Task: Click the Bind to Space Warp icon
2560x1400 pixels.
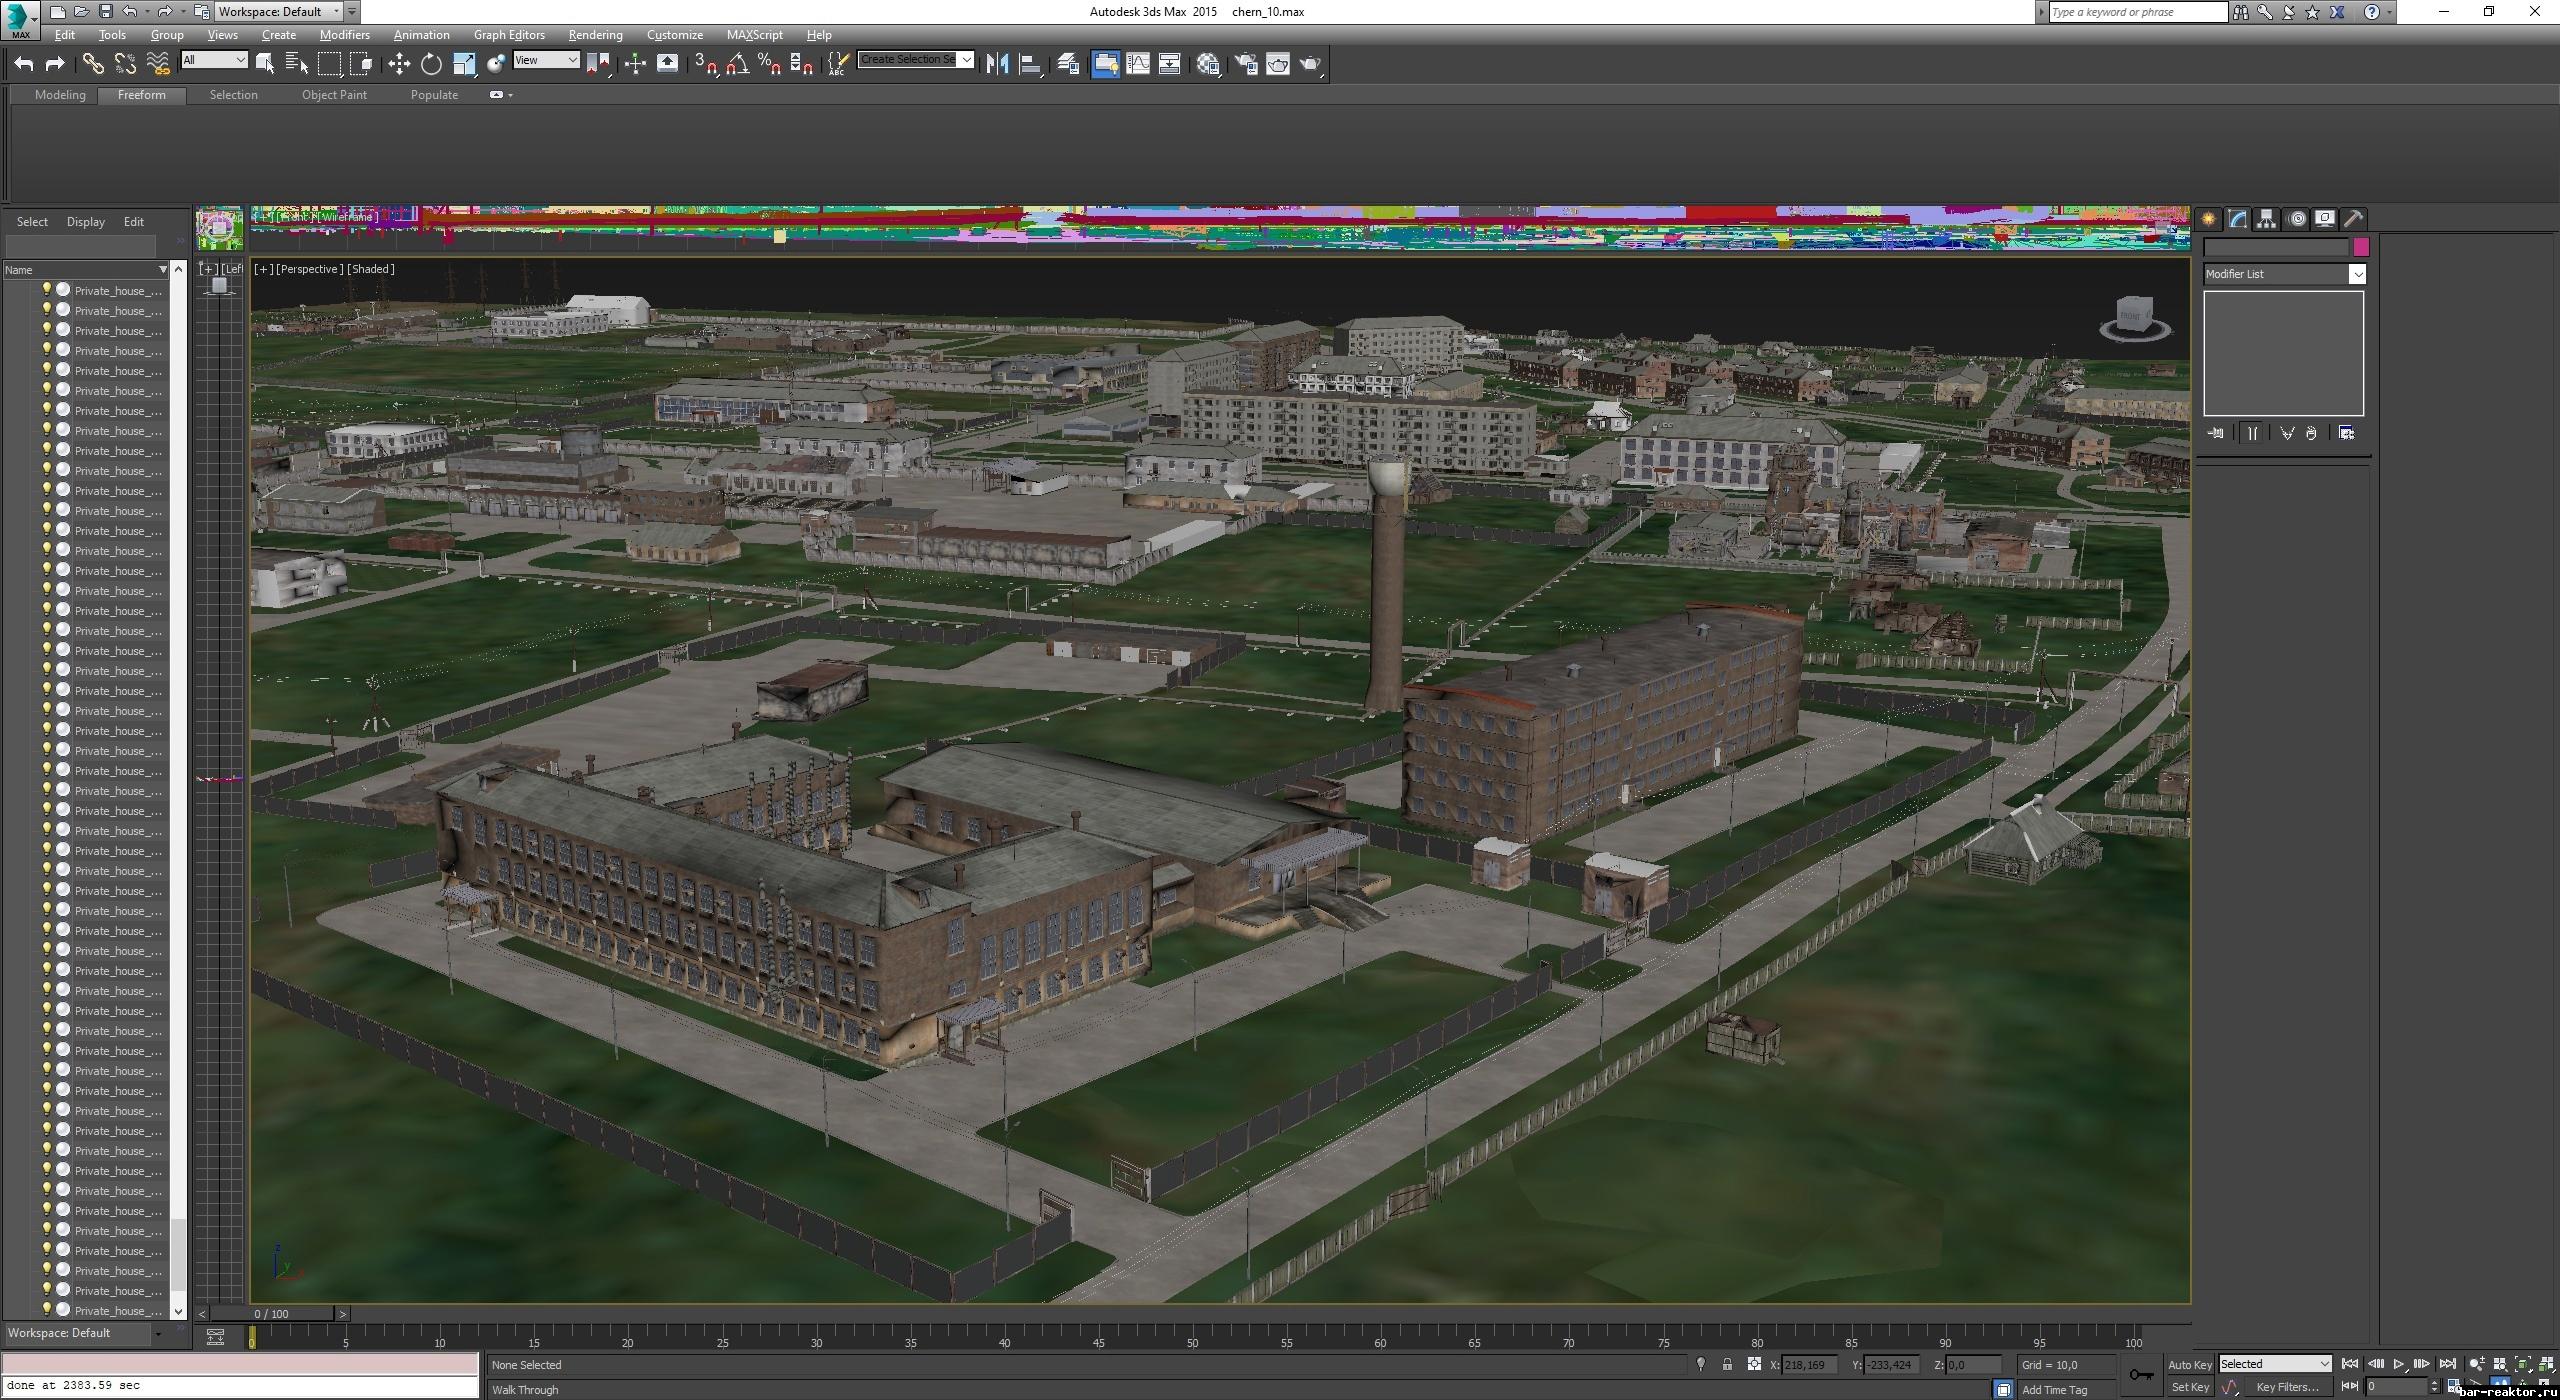Action: click(158, 64)
